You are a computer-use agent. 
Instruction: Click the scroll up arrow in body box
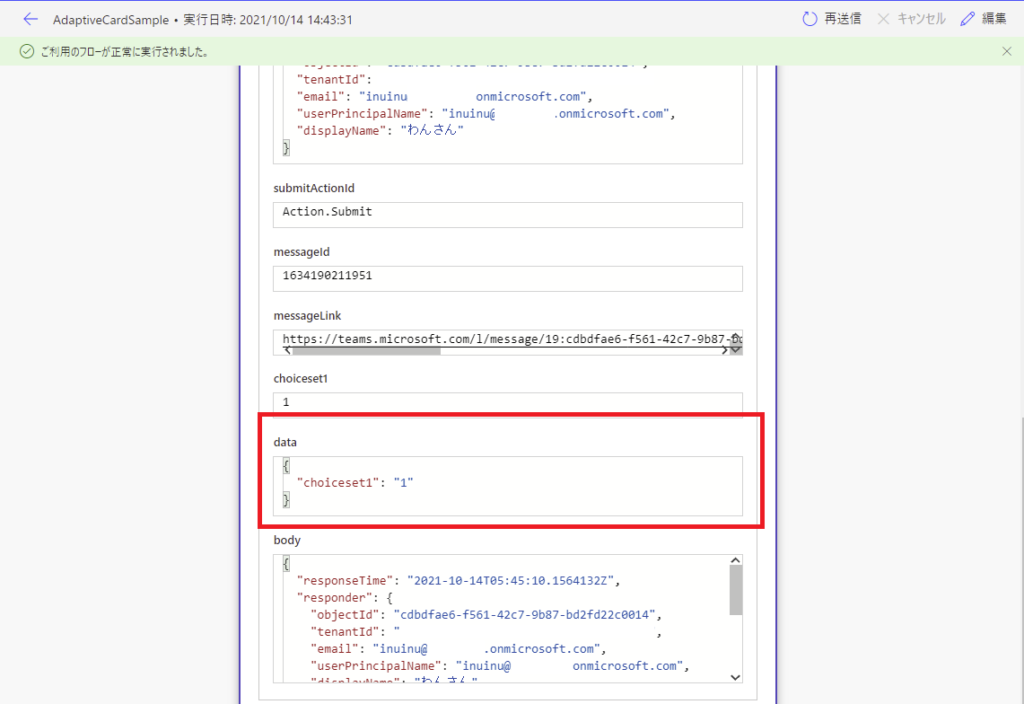(x=735, y=560)
